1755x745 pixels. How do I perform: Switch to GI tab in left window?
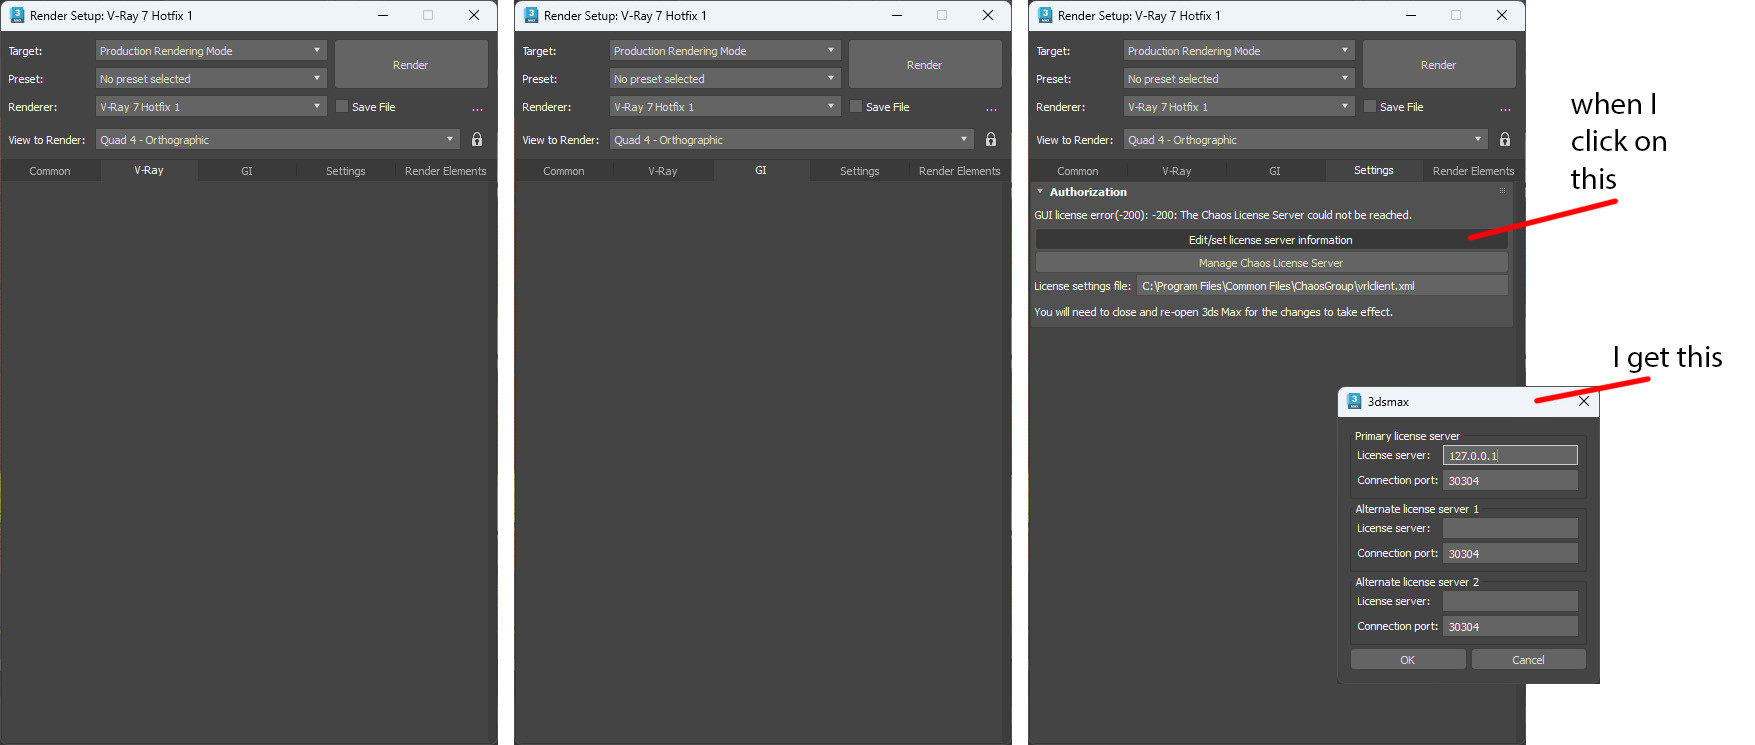point(247,171)
